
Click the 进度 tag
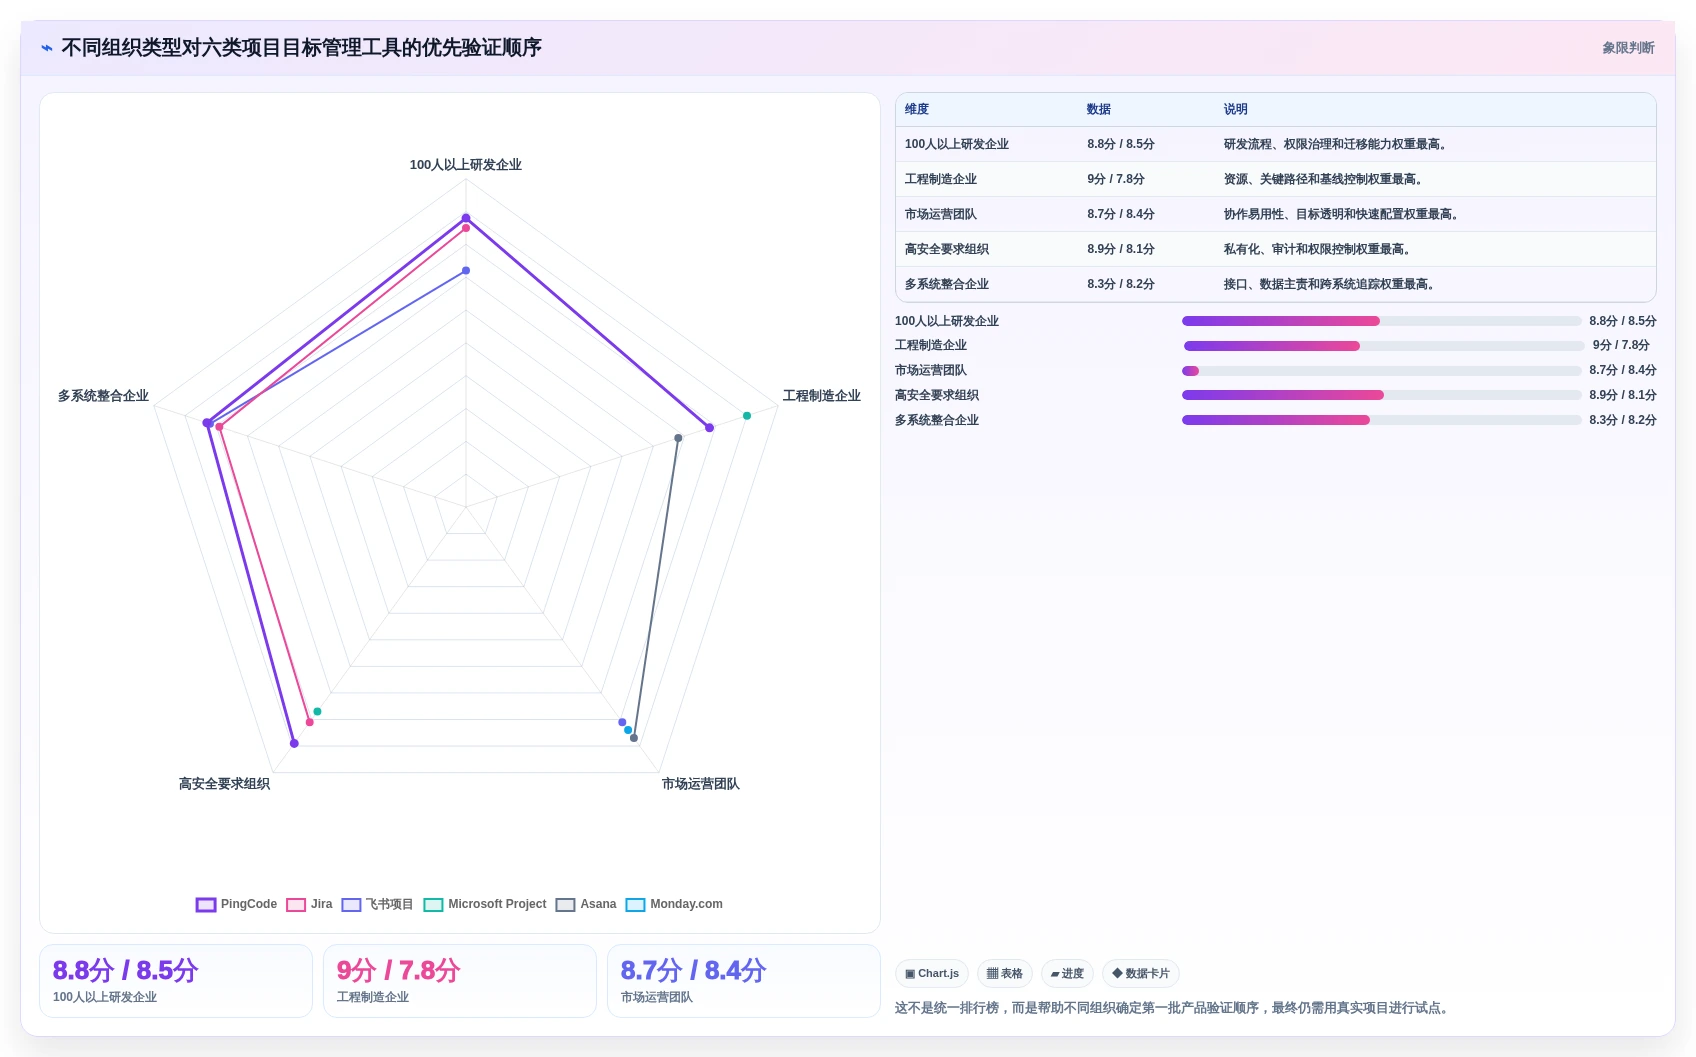pyautogui.click(x=1067, y=973)
